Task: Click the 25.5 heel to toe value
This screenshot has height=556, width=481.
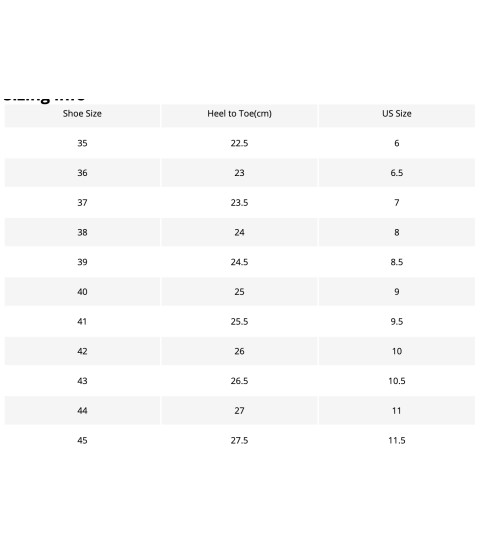Action: 239,322
